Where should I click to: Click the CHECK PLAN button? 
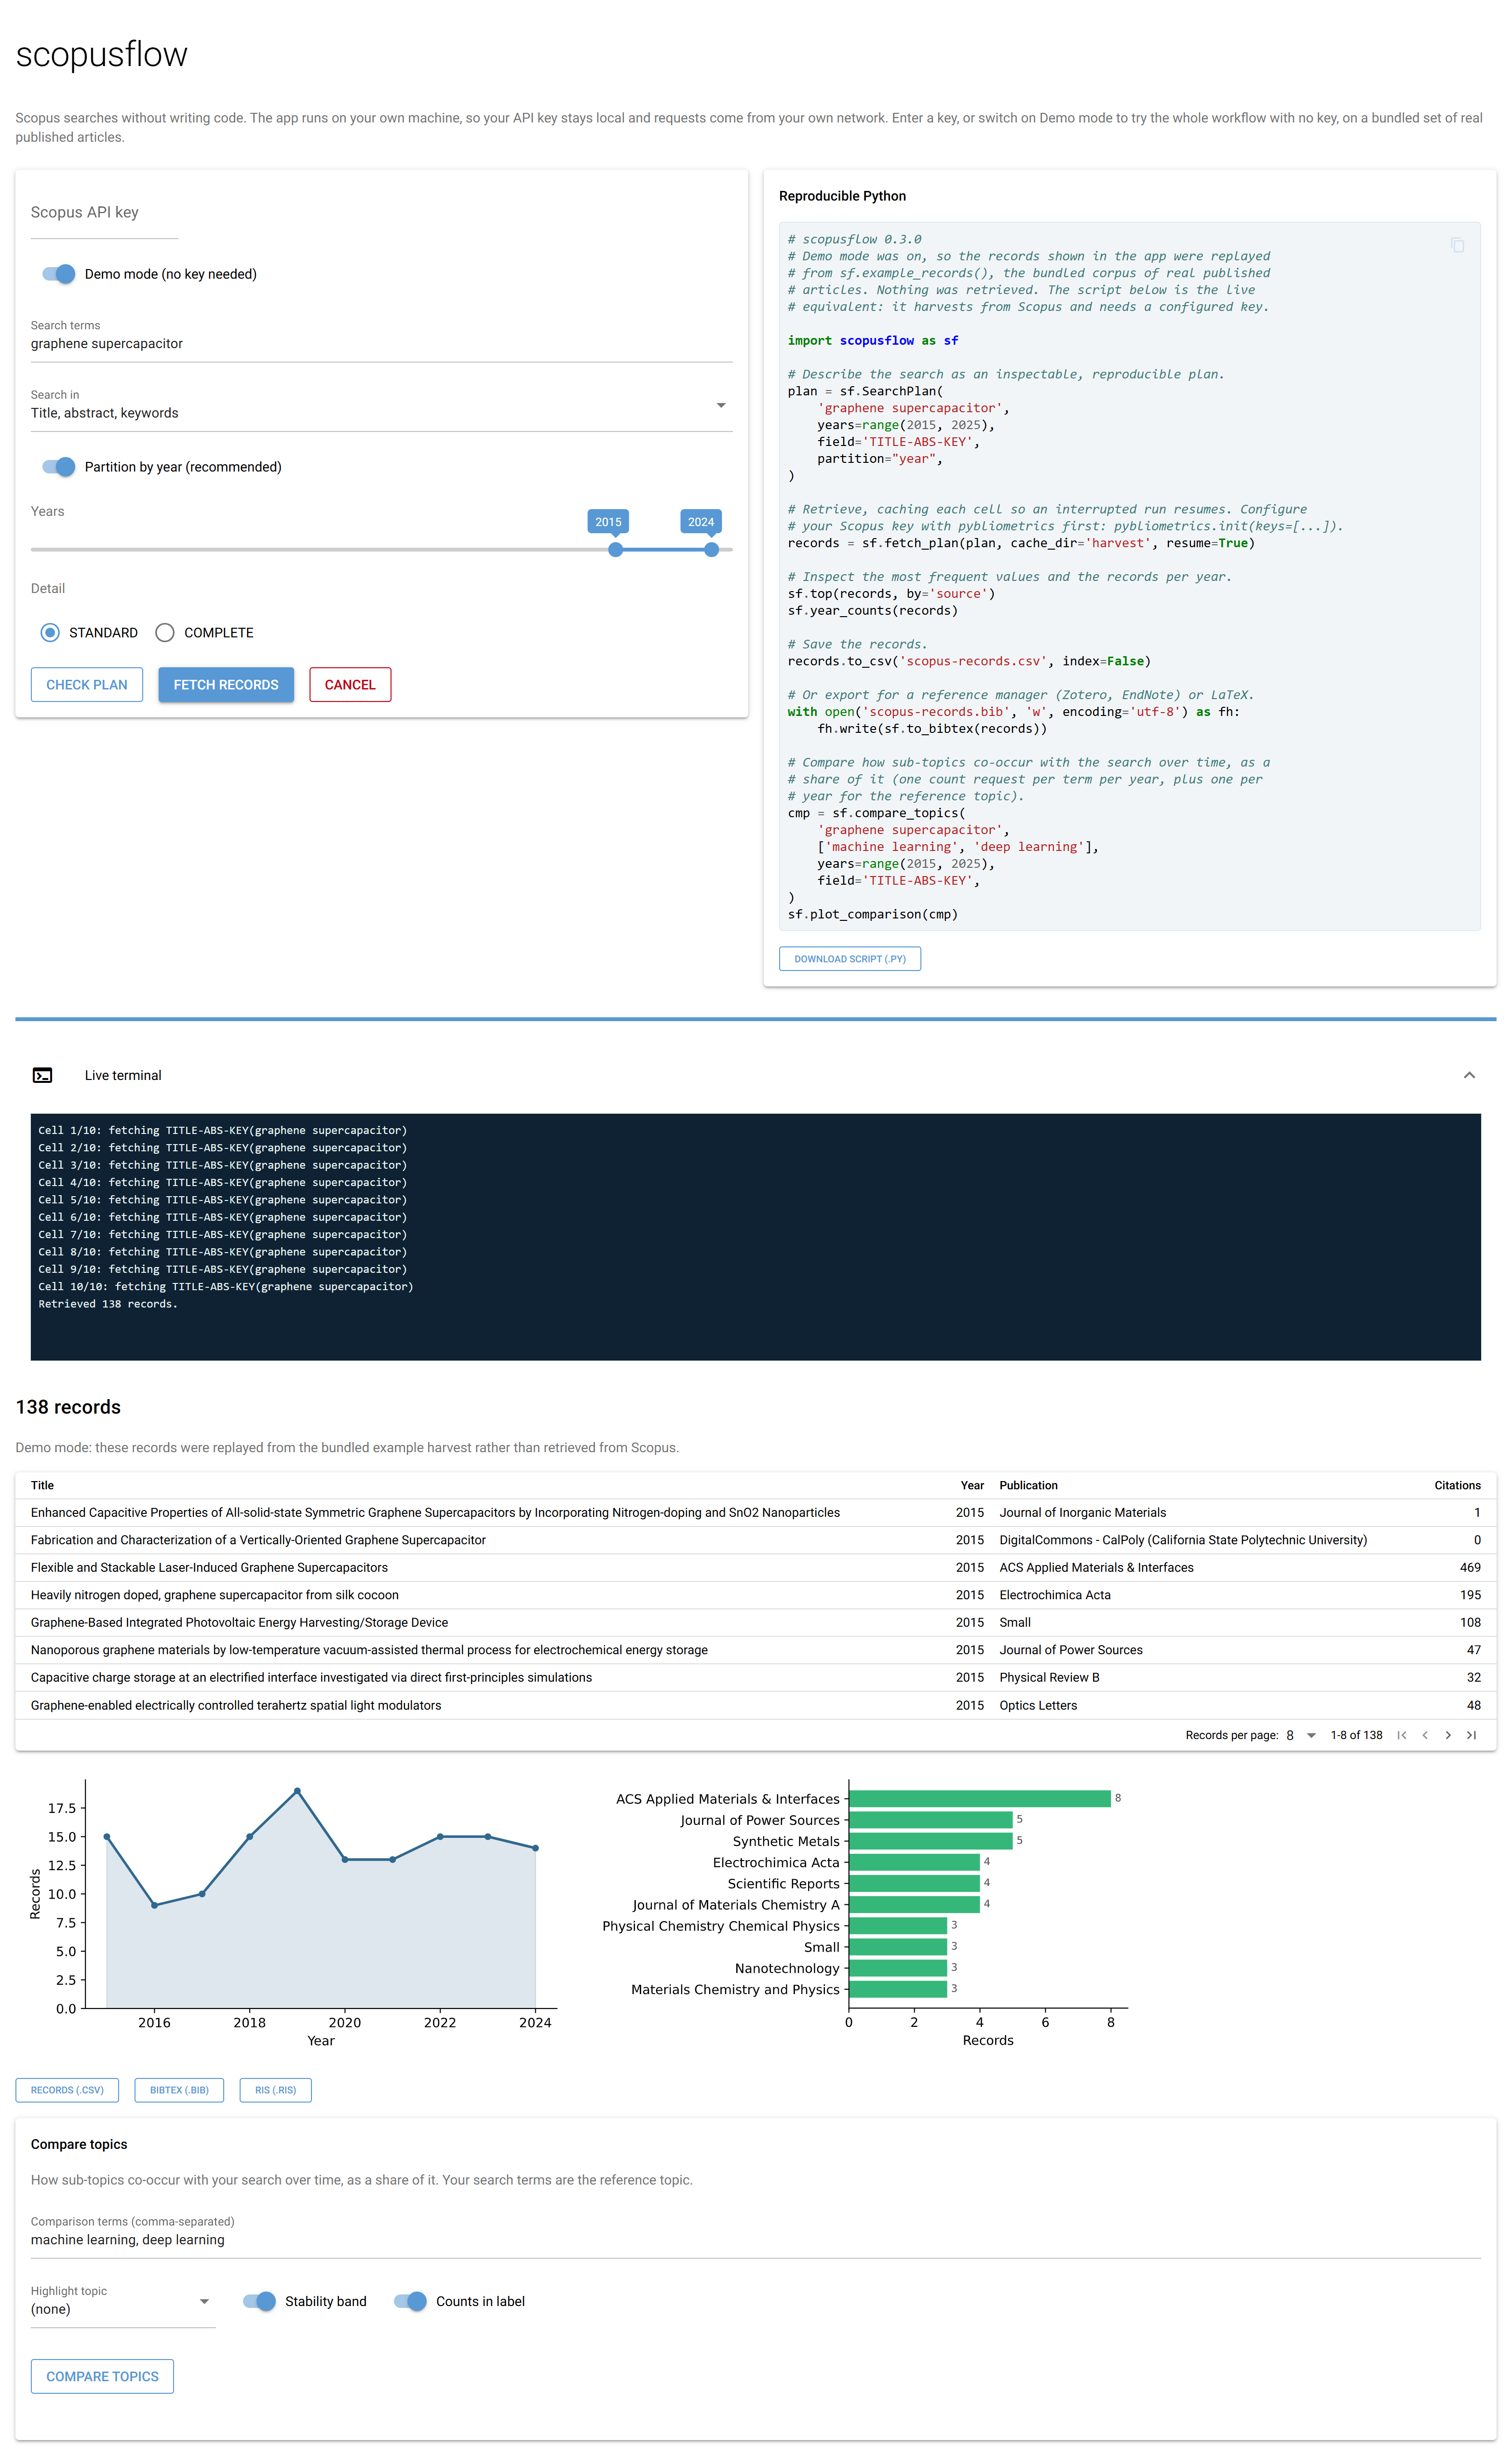(x=87, y=685)
